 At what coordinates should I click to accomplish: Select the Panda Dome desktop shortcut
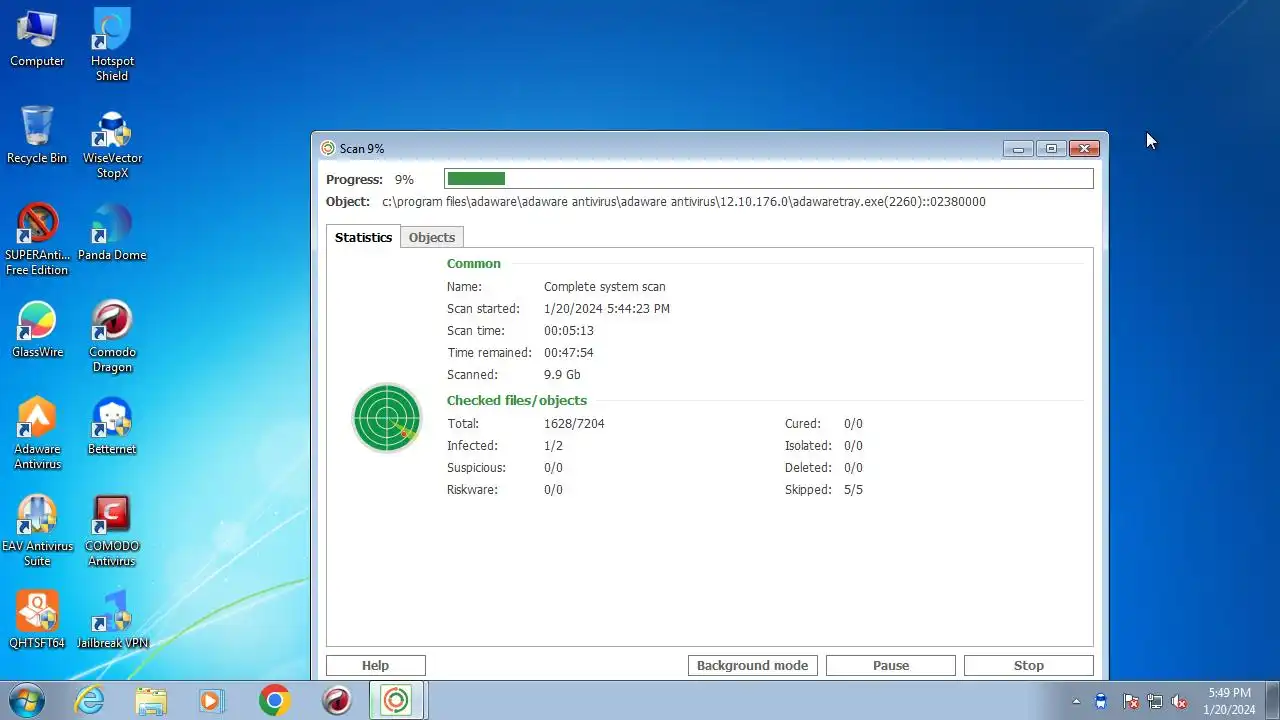pos(112,233)
